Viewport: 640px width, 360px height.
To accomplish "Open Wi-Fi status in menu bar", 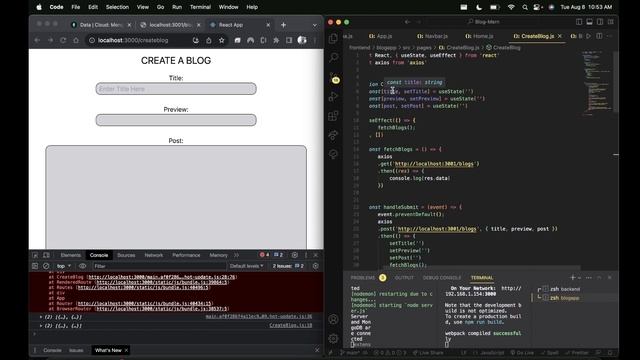I will (511, 7).
